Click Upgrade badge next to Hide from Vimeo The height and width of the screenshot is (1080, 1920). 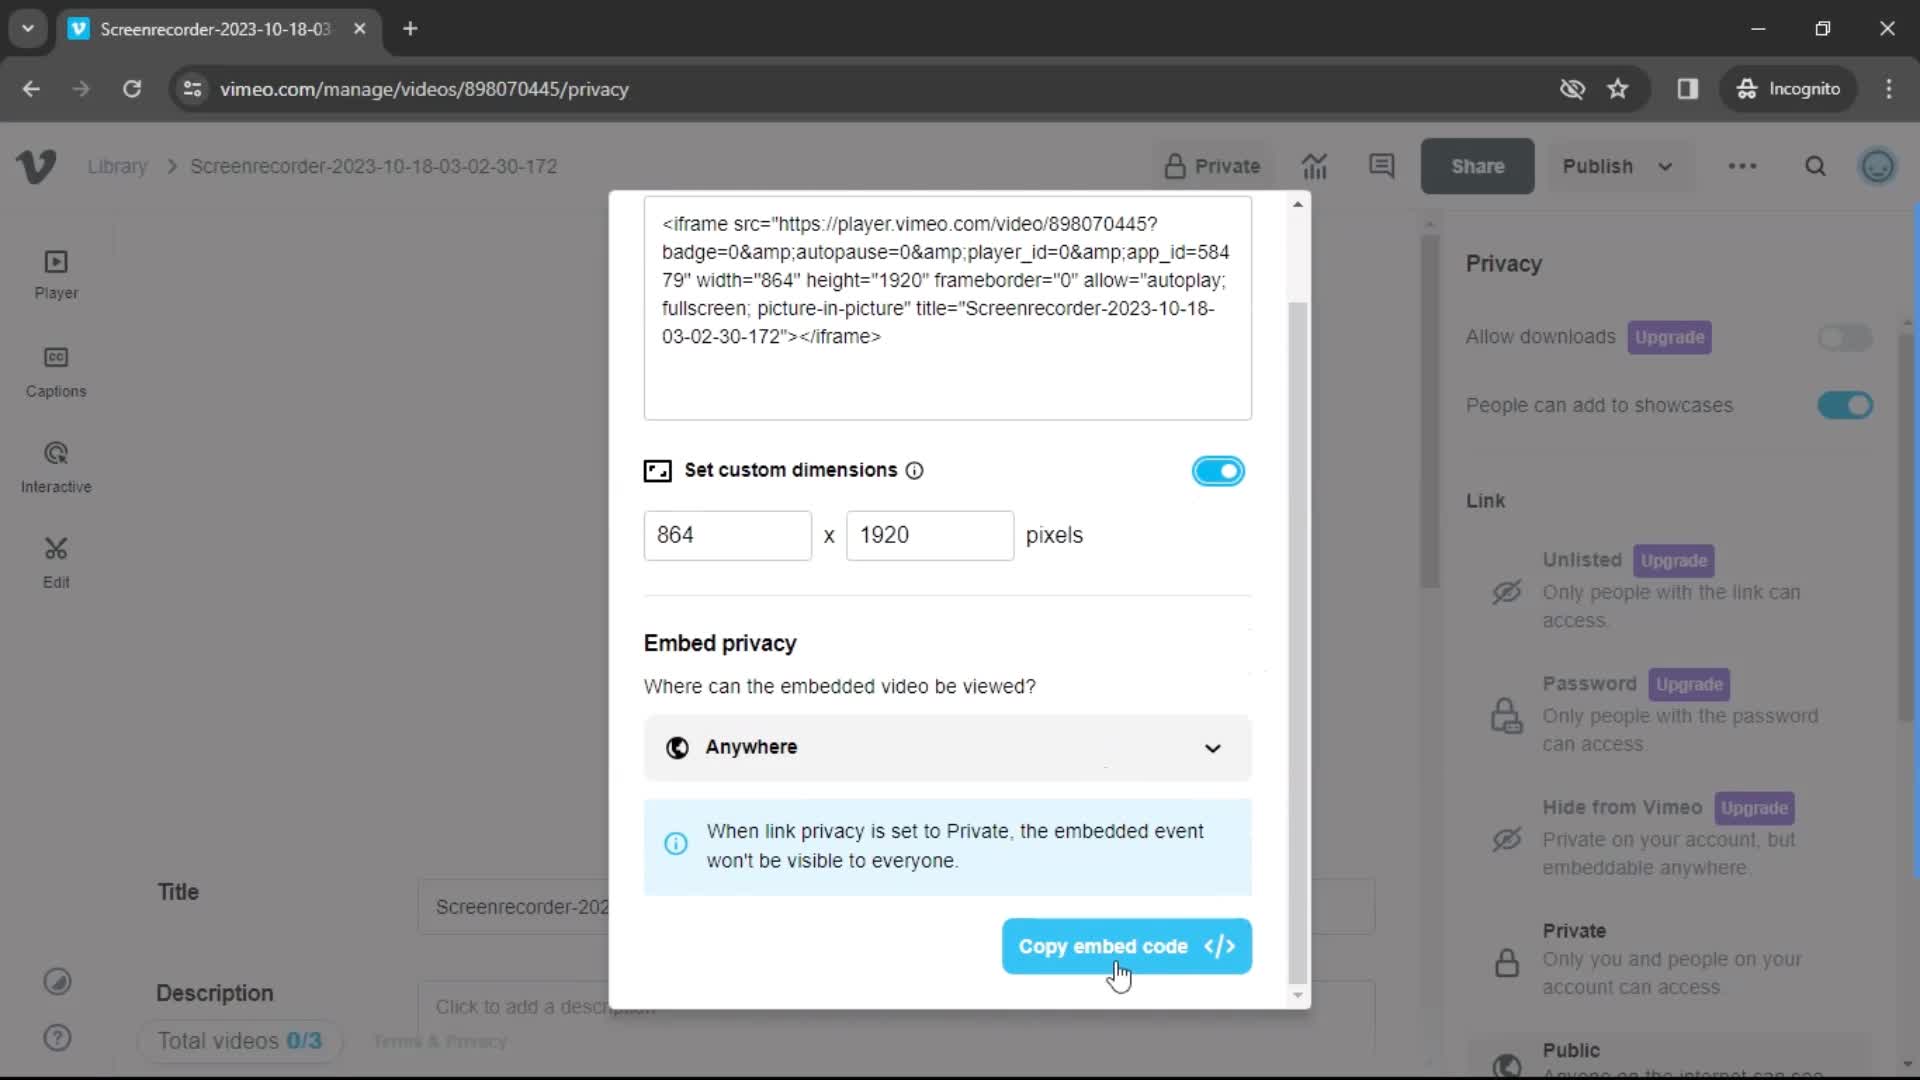tap(1754, 808)
